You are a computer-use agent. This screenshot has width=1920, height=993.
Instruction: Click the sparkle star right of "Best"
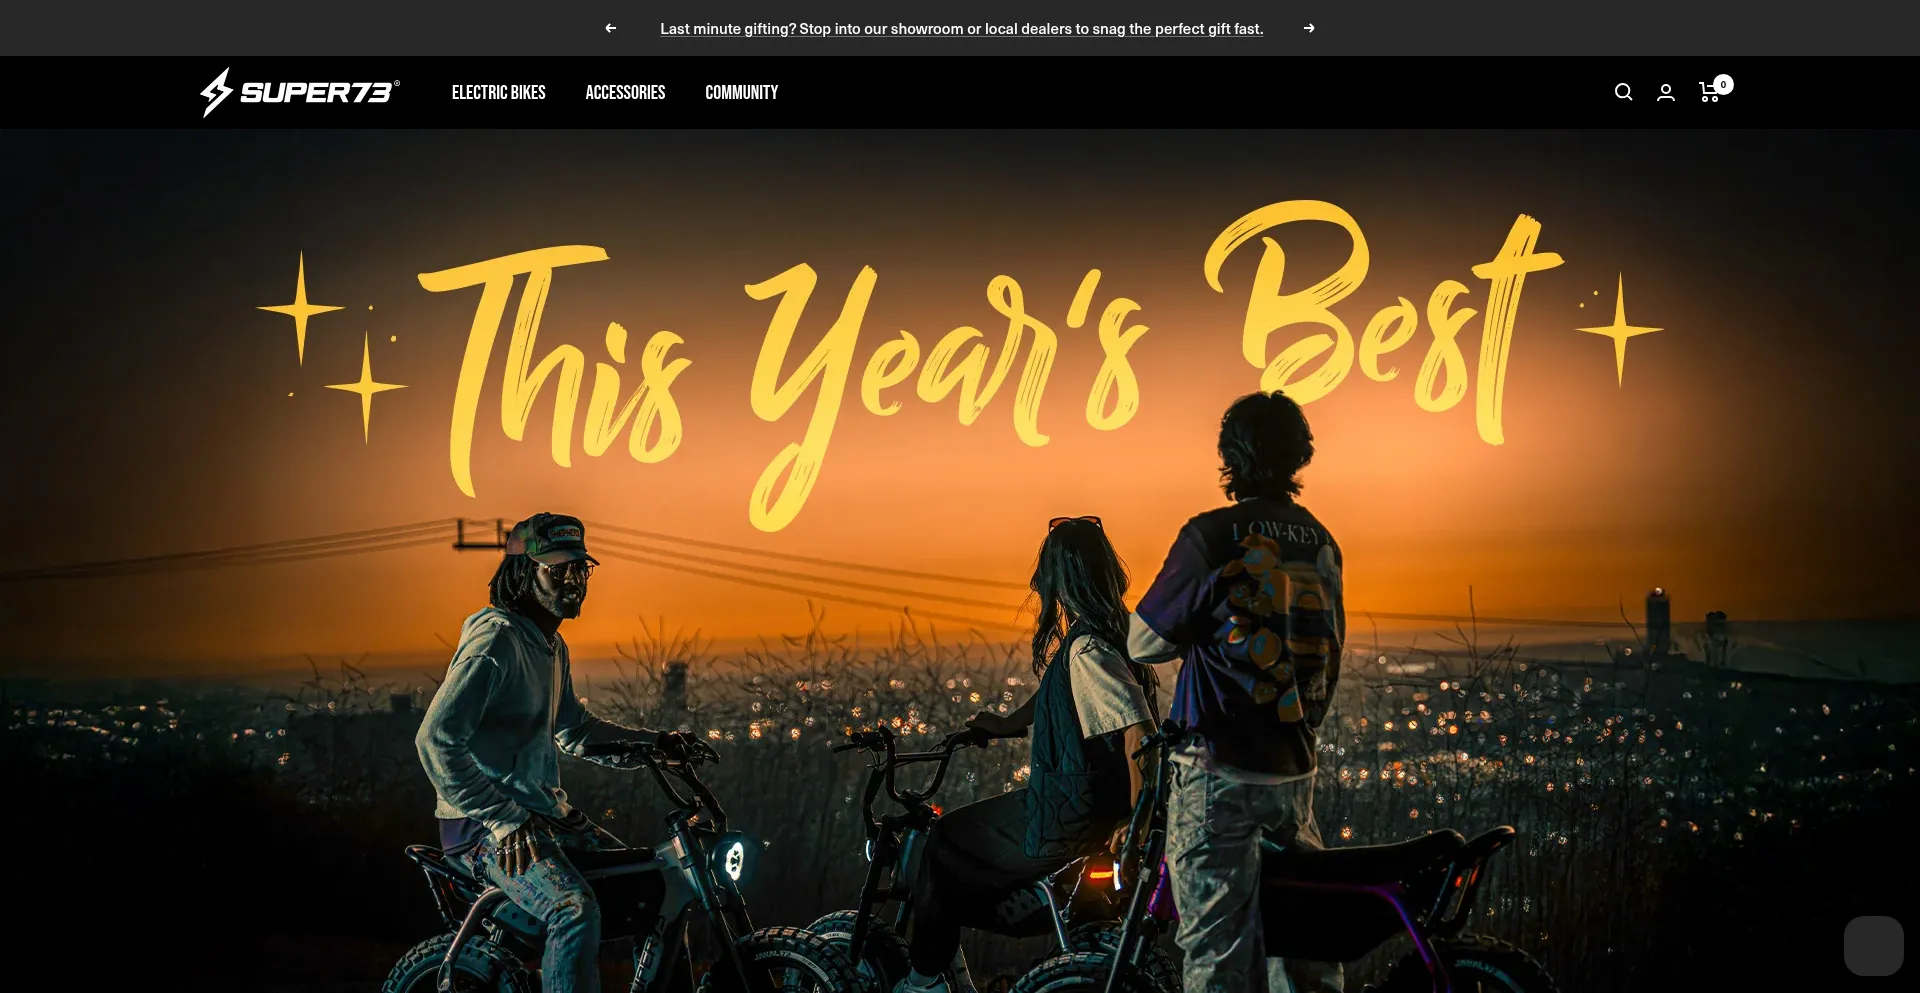[x=1620, y=329]
